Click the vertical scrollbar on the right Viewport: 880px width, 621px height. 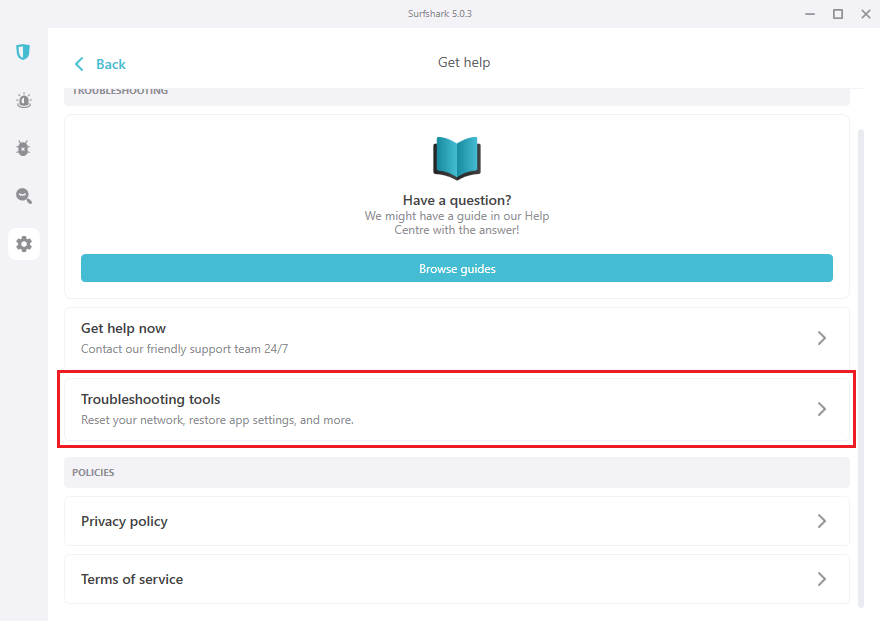coord(863,360)
